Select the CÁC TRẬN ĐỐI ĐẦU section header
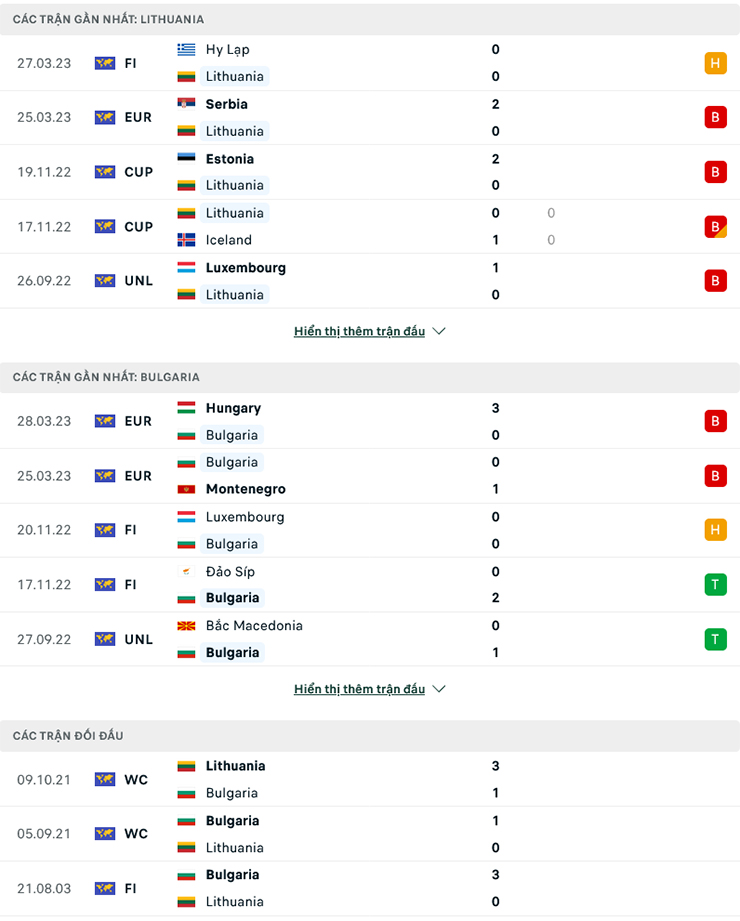Viewport: 740px width, 921px height. [x=68, y=736]
